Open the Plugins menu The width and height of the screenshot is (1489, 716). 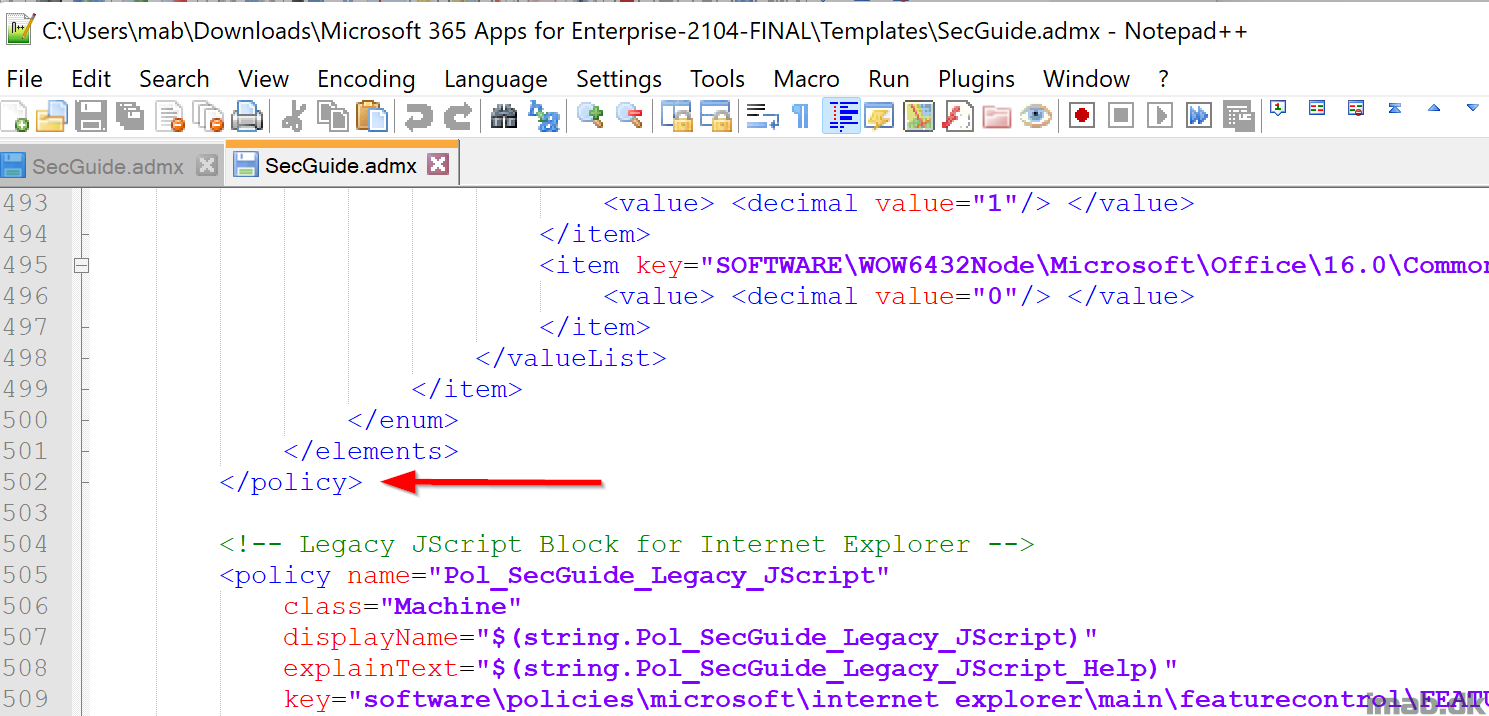[x=976, y=79]
